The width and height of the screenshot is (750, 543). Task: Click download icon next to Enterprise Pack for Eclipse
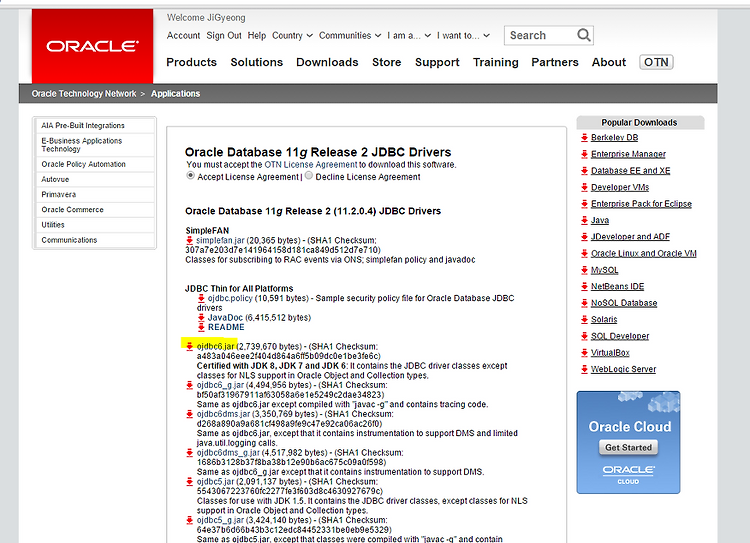click(x=584, y=204)
